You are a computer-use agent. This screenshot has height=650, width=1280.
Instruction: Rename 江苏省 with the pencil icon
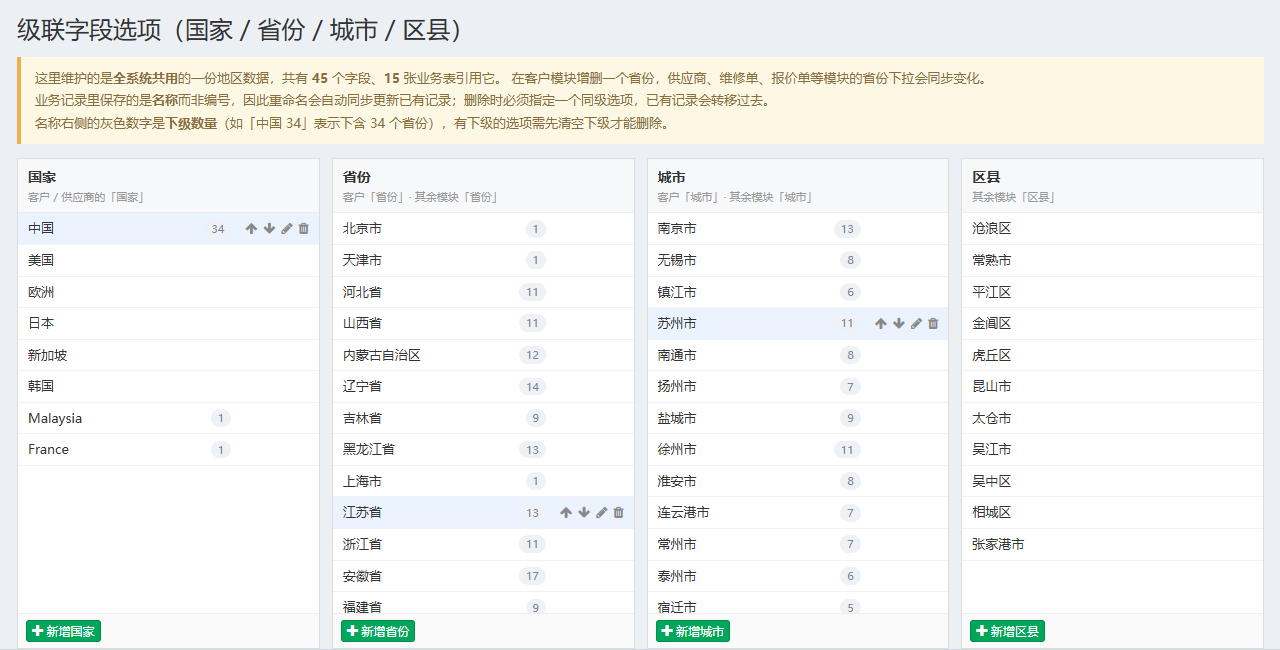602,513
